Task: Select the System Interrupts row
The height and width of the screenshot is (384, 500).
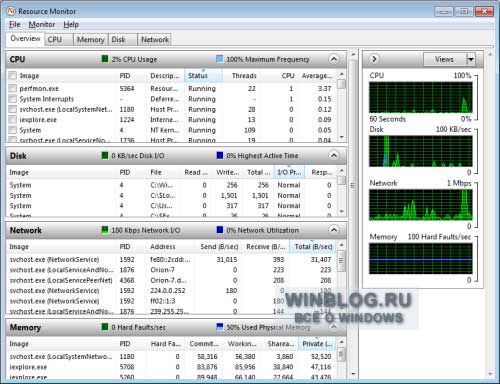Action: 172,99
